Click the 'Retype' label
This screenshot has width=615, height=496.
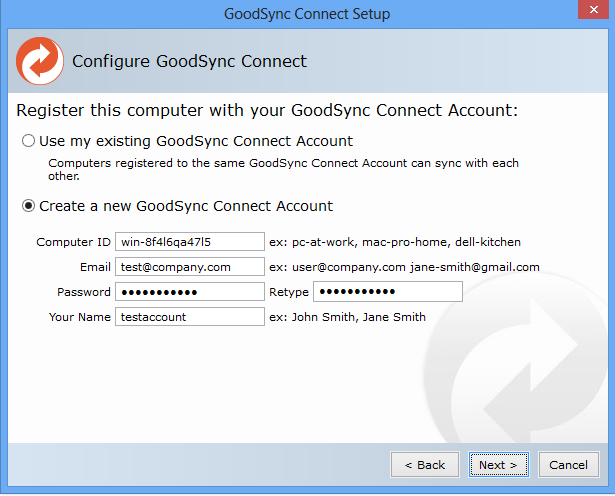tap(288, 292)
